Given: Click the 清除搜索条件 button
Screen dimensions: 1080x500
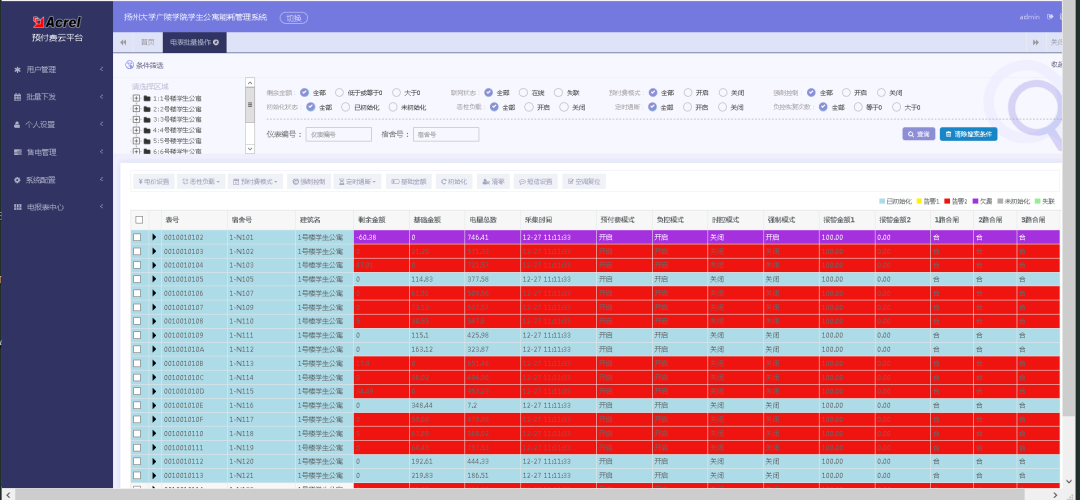Looking at the screenshot, I should [968, 134].
